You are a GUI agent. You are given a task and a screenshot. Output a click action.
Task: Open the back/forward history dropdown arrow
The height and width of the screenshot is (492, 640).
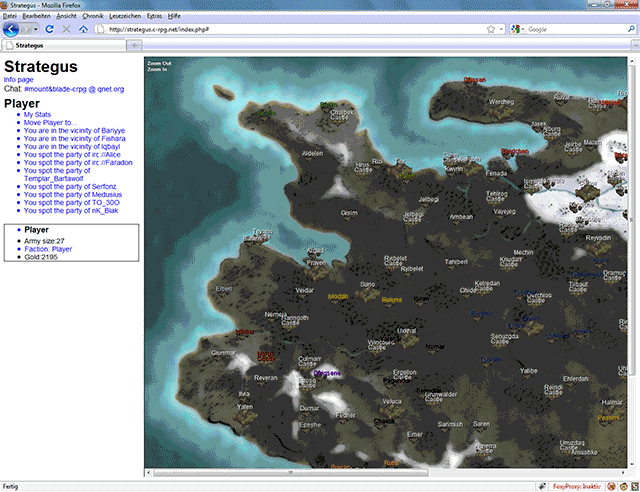(36, 29)
